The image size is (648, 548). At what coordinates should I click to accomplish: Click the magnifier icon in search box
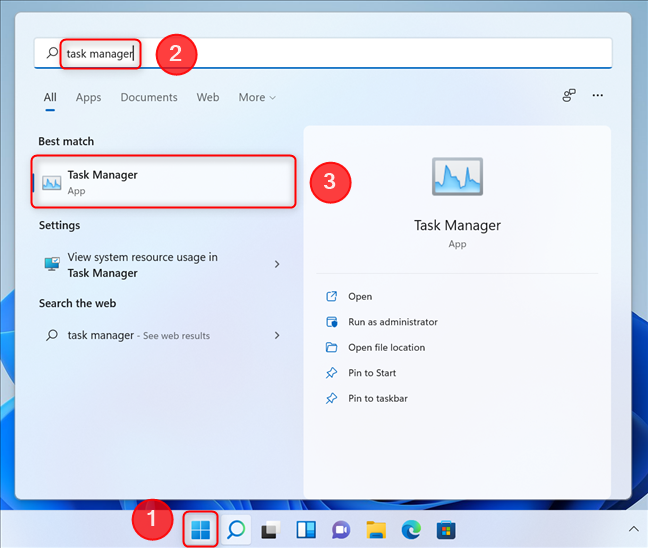point(52,53)
